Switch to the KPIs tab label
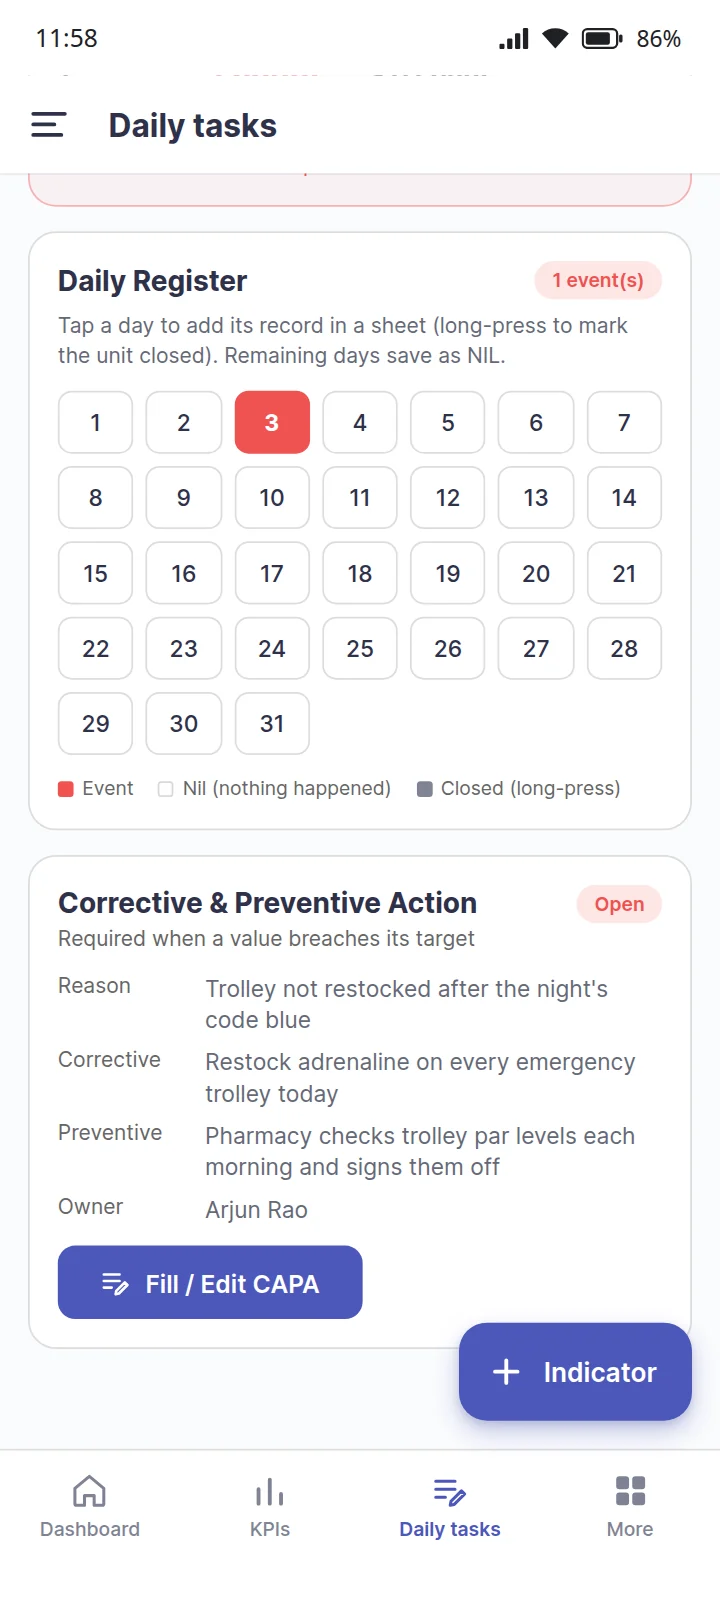The width and height of the screenshot is (720, 1600). pos(270,1529)
